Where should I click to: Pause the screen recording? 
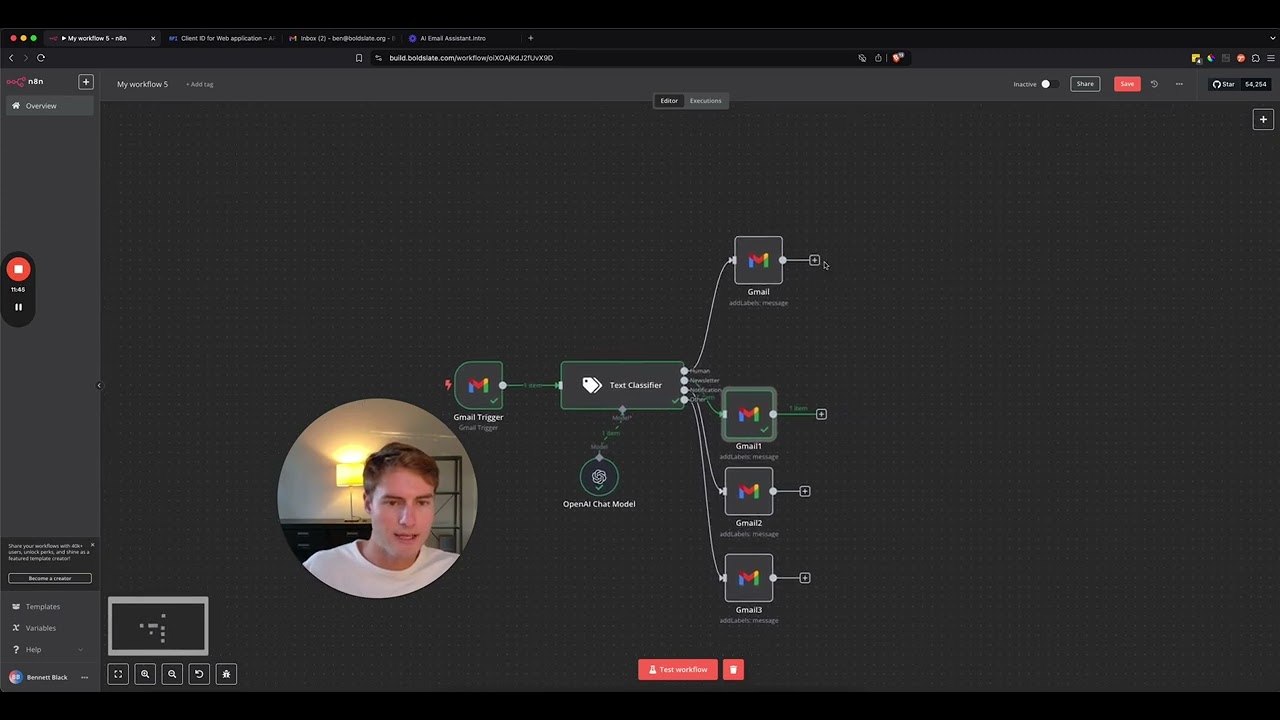[x=18, y=307]
